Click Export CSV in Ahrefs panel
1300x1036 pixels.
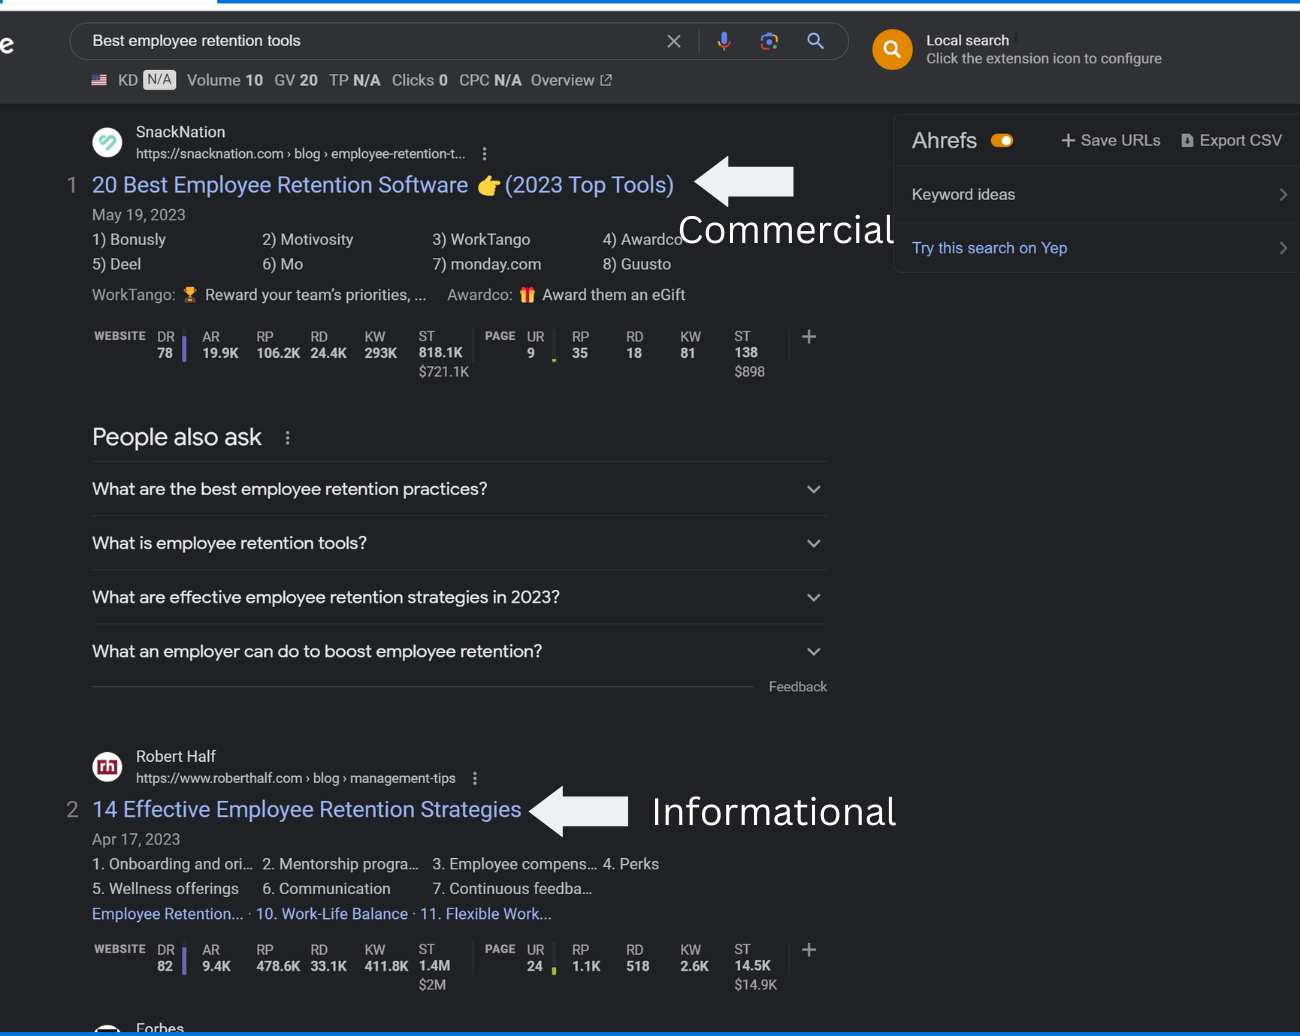click(x=1231, y=141)
